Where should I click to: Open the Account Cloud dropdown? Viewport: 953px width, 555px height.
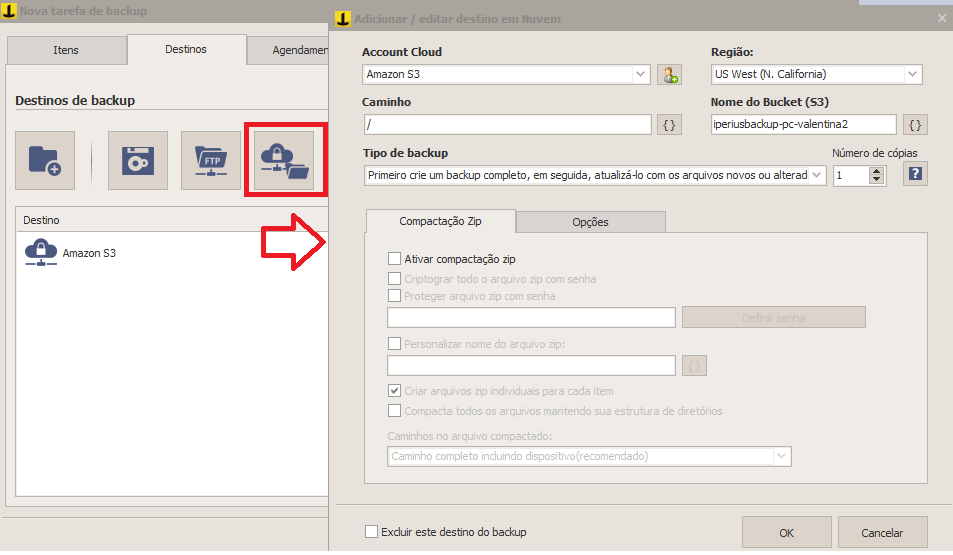640,74
